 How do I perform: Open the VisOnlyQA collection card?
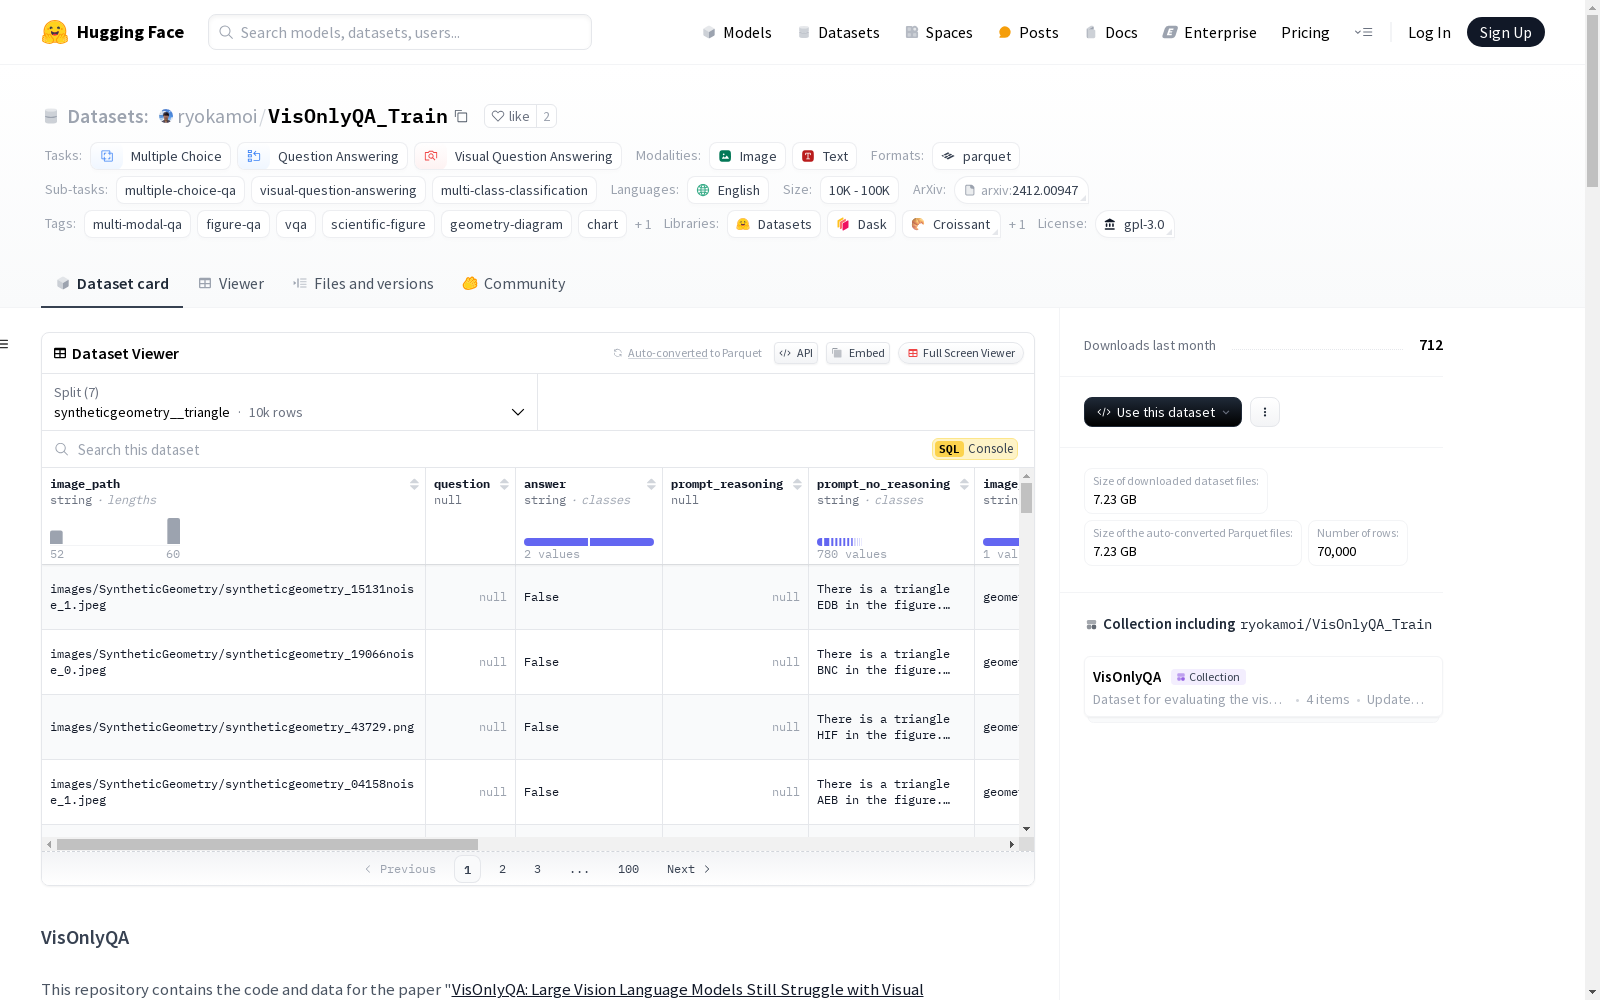[x=1263, y=687]
